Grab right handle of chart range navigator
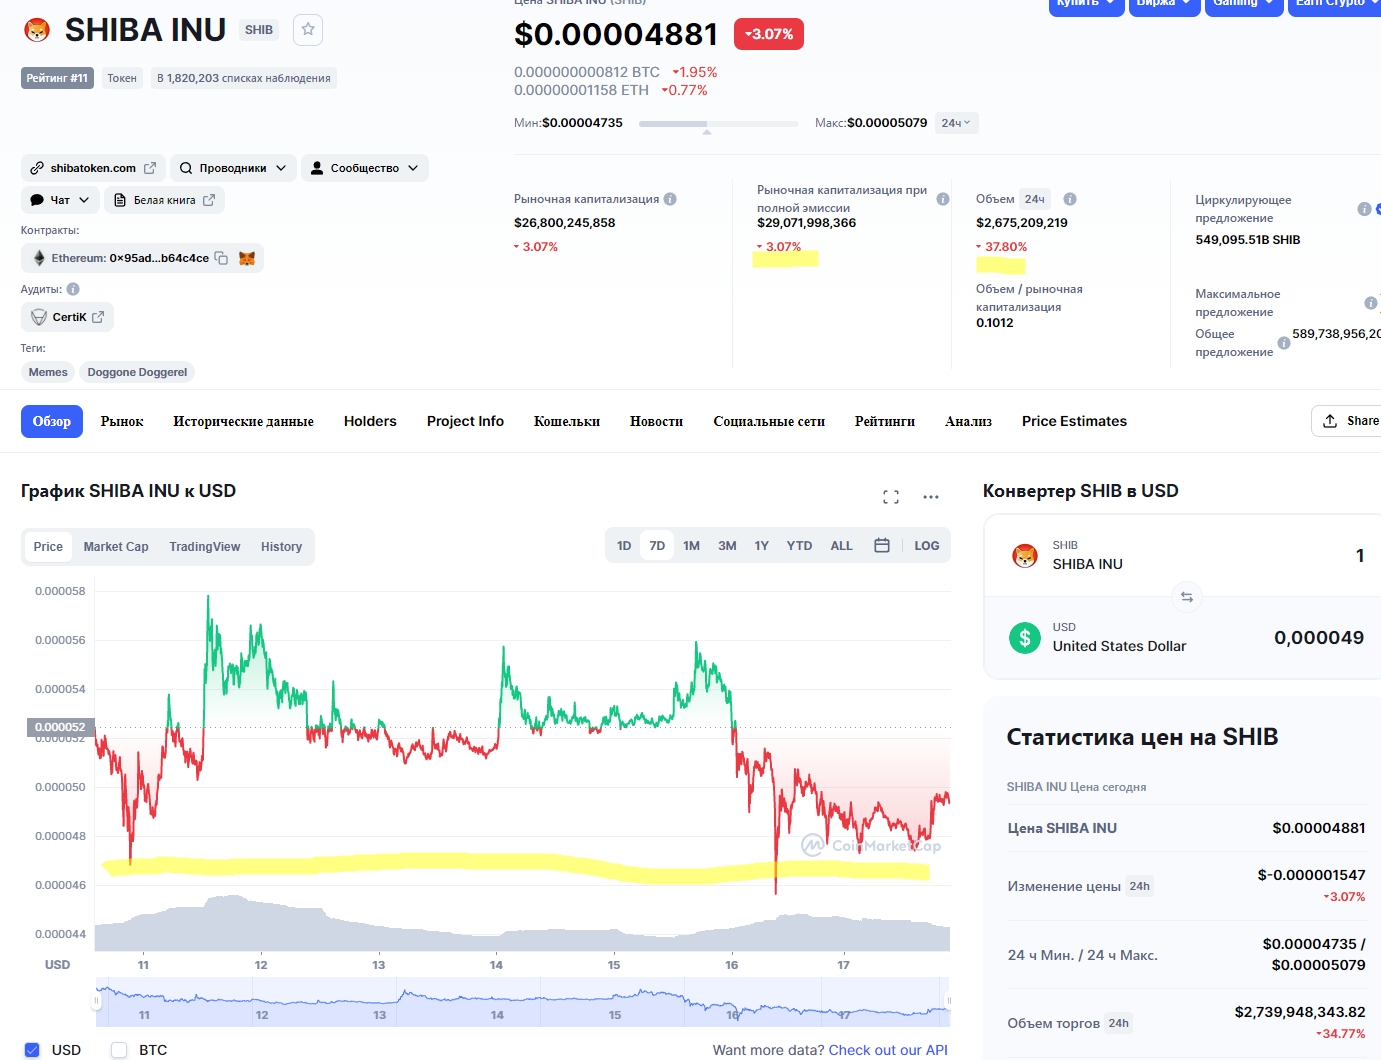 (x=948, y=1001)
